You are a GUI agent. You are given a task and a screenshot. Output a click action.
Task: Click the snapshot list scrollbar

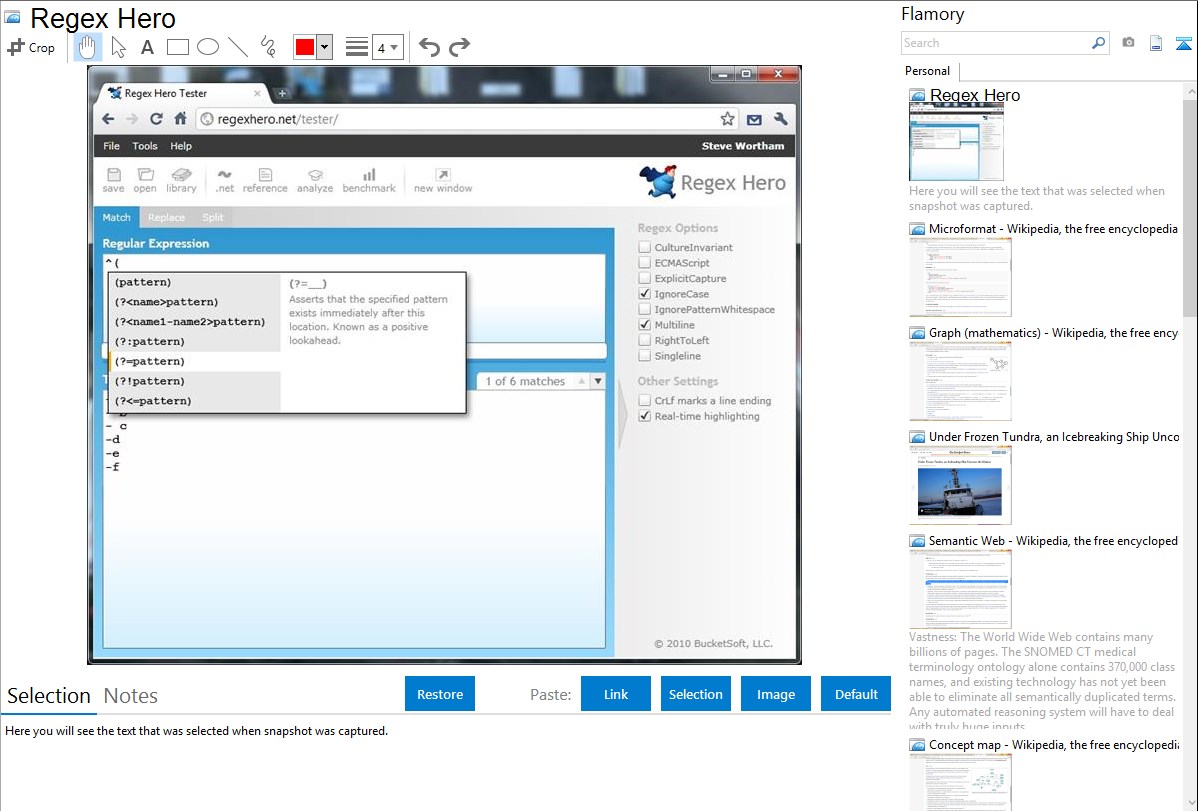(1190, 206)
